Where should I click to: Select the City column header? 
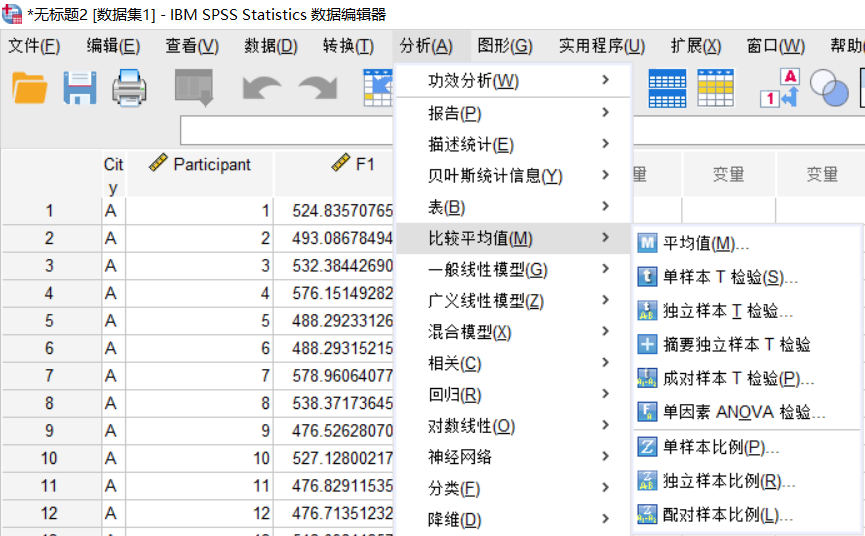click(114, 174)
